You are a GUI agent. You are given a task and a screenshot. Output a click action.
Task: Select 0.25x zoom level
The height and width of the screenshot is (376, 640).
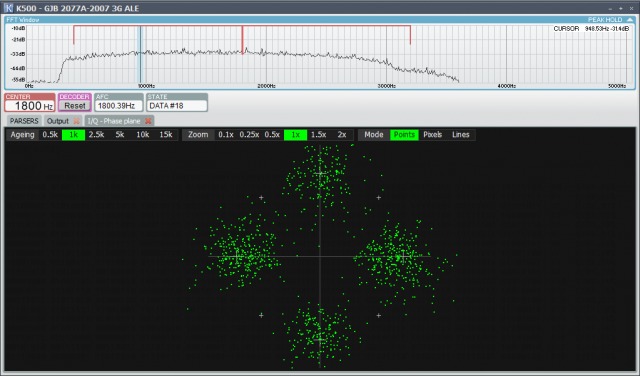[249, 135]
